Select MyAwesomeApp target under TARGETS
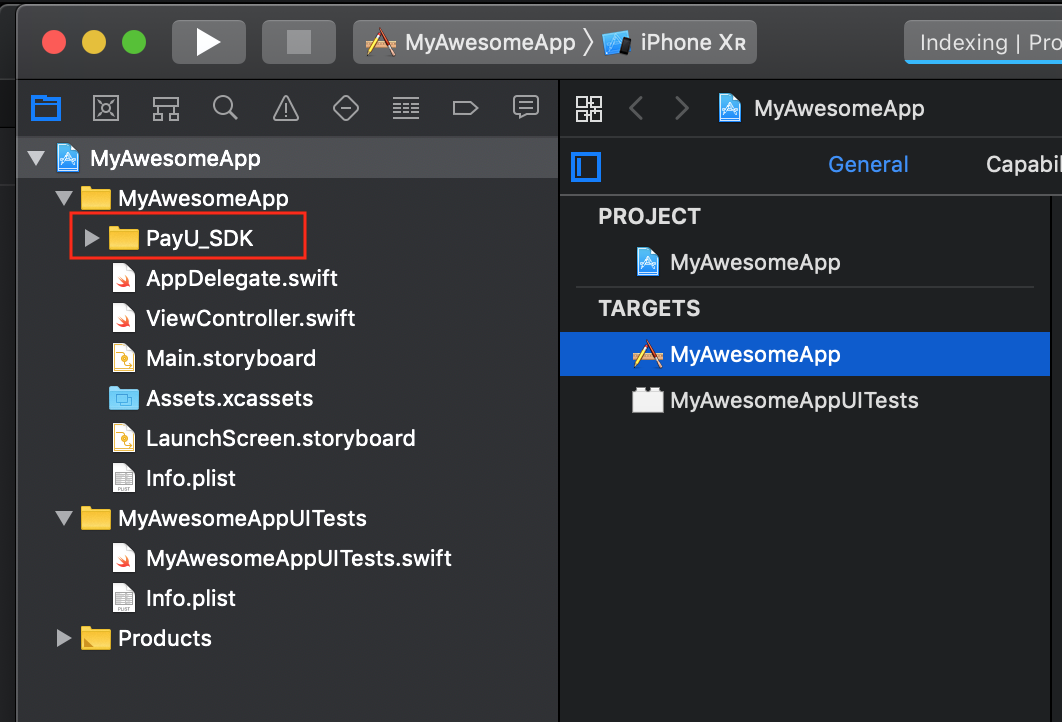This screenshot has width=1062, height=722. click(x=805, y=354)
